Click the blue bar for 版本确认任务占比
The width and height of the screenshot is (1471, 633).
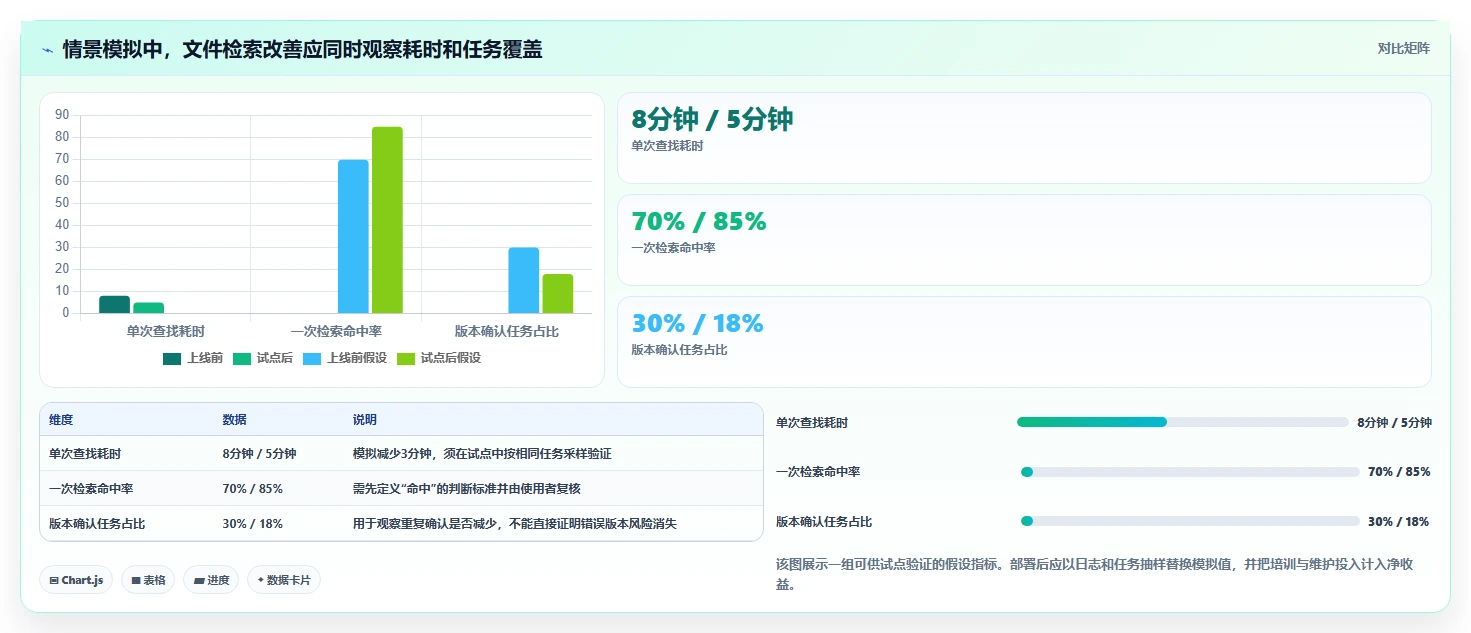point(524,280)
